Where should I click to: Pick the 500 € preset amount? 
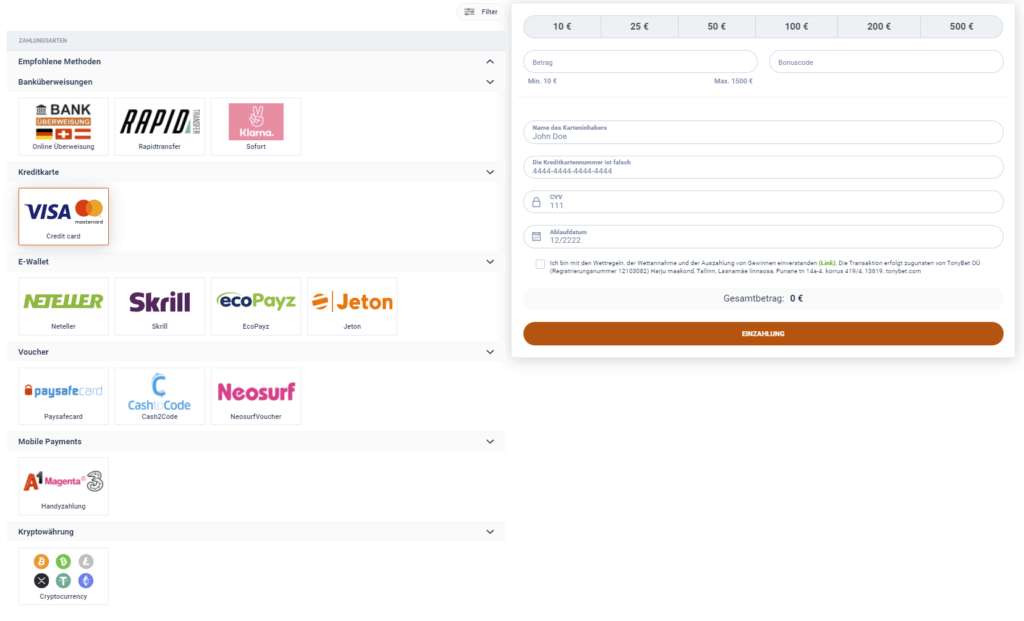pyautogui.click(x=961, y=27)
